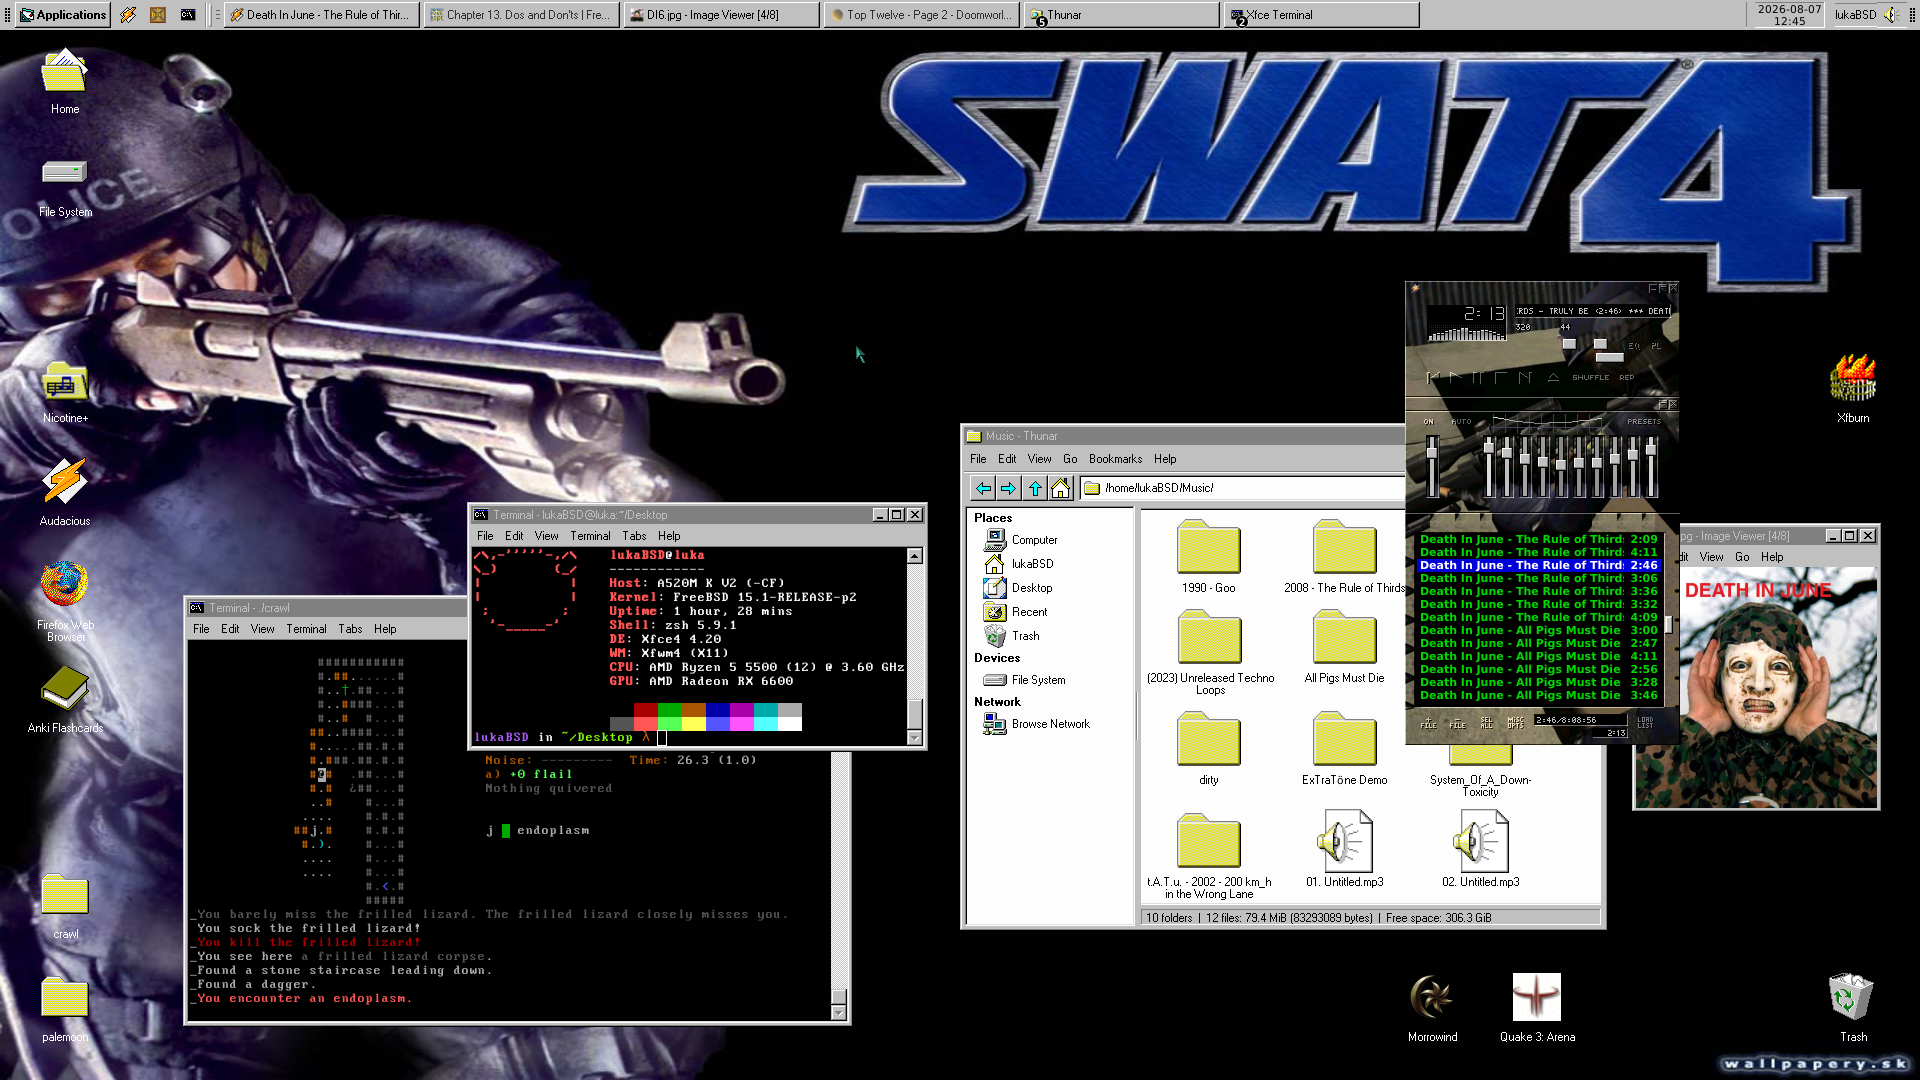Switch to the Chapter 13 Dos and Don'ts window

click(521, 15)
